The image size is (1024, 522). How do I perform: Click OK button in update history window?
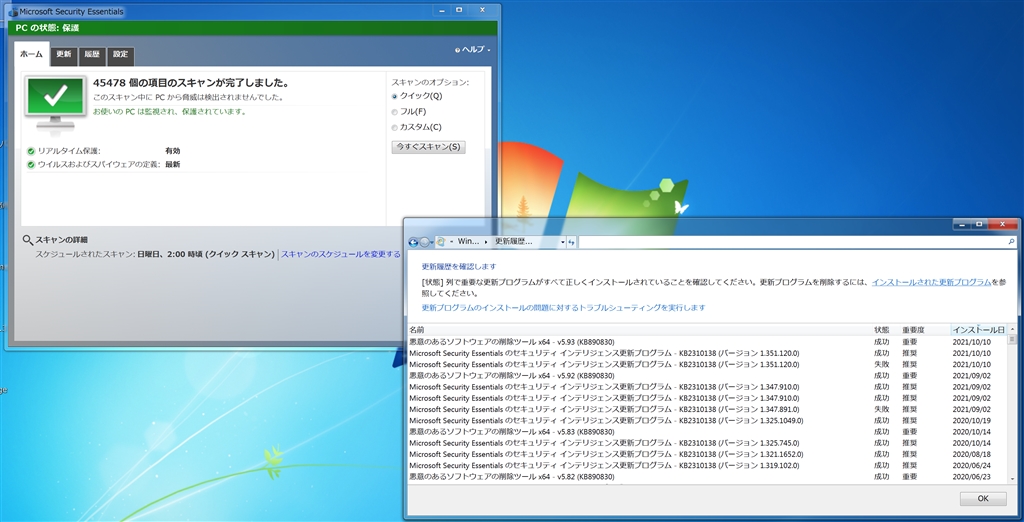point(983,498)
